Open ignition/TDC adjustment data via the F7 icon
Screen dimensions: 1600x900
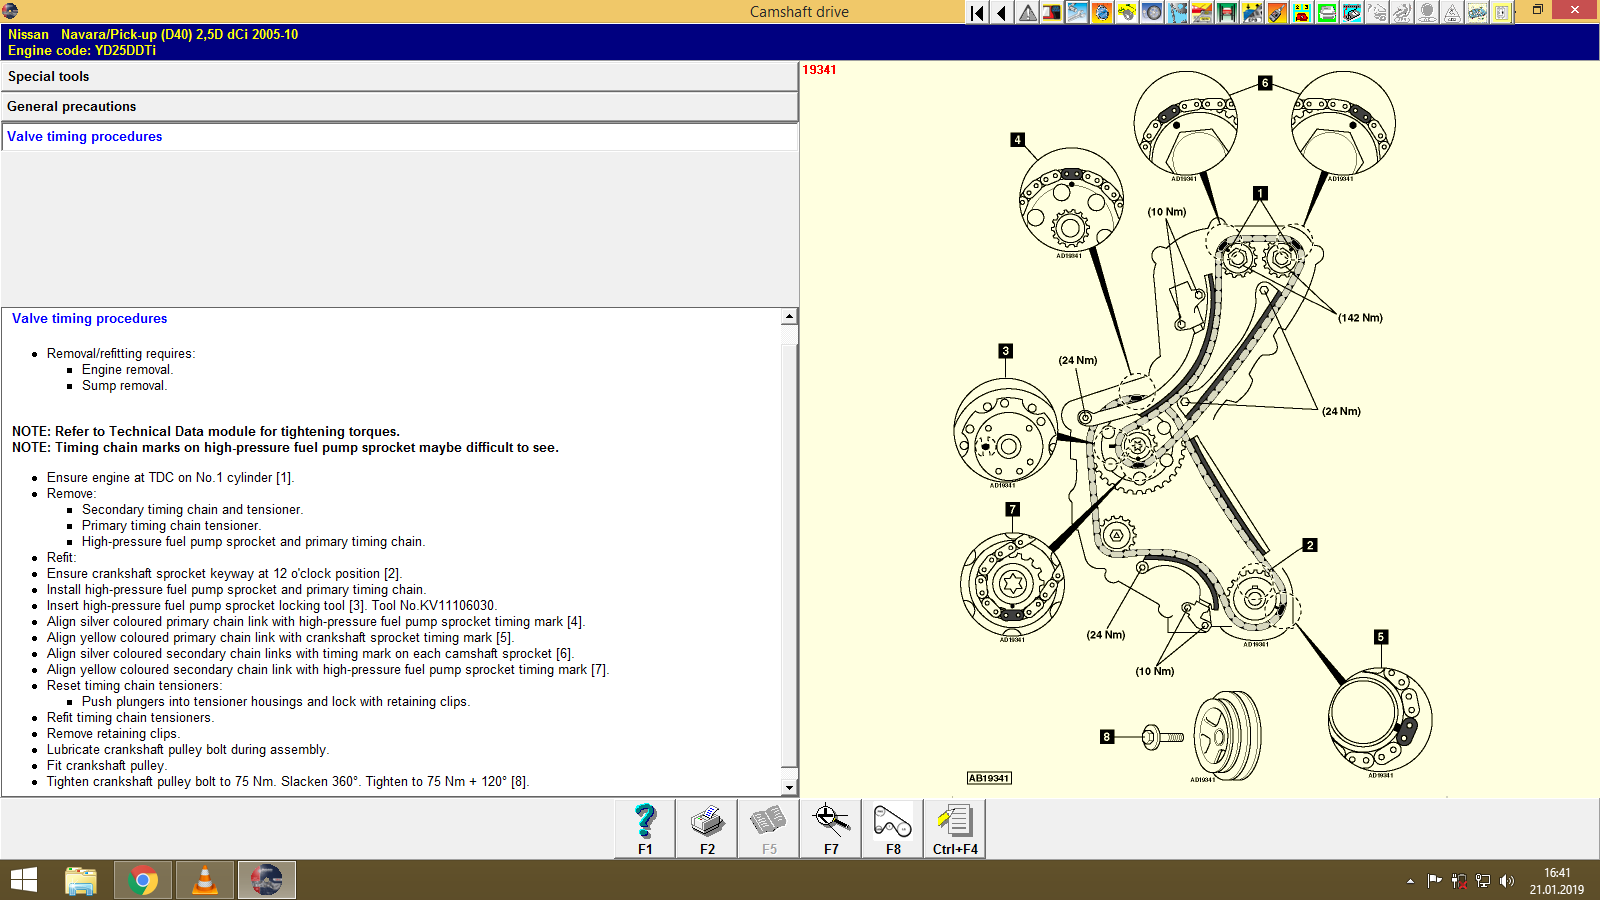tap(830, 828)
